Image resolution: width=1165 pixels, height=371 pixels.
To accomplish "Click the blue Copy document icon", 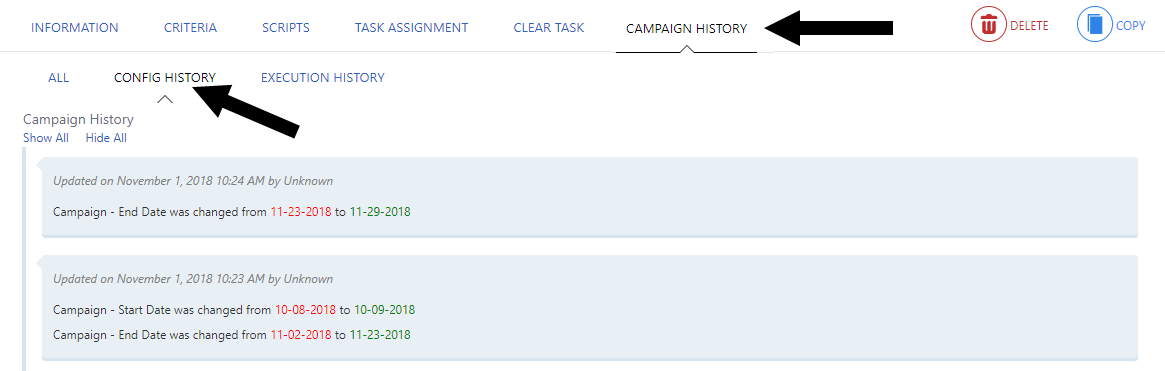I will [1094, 25].
